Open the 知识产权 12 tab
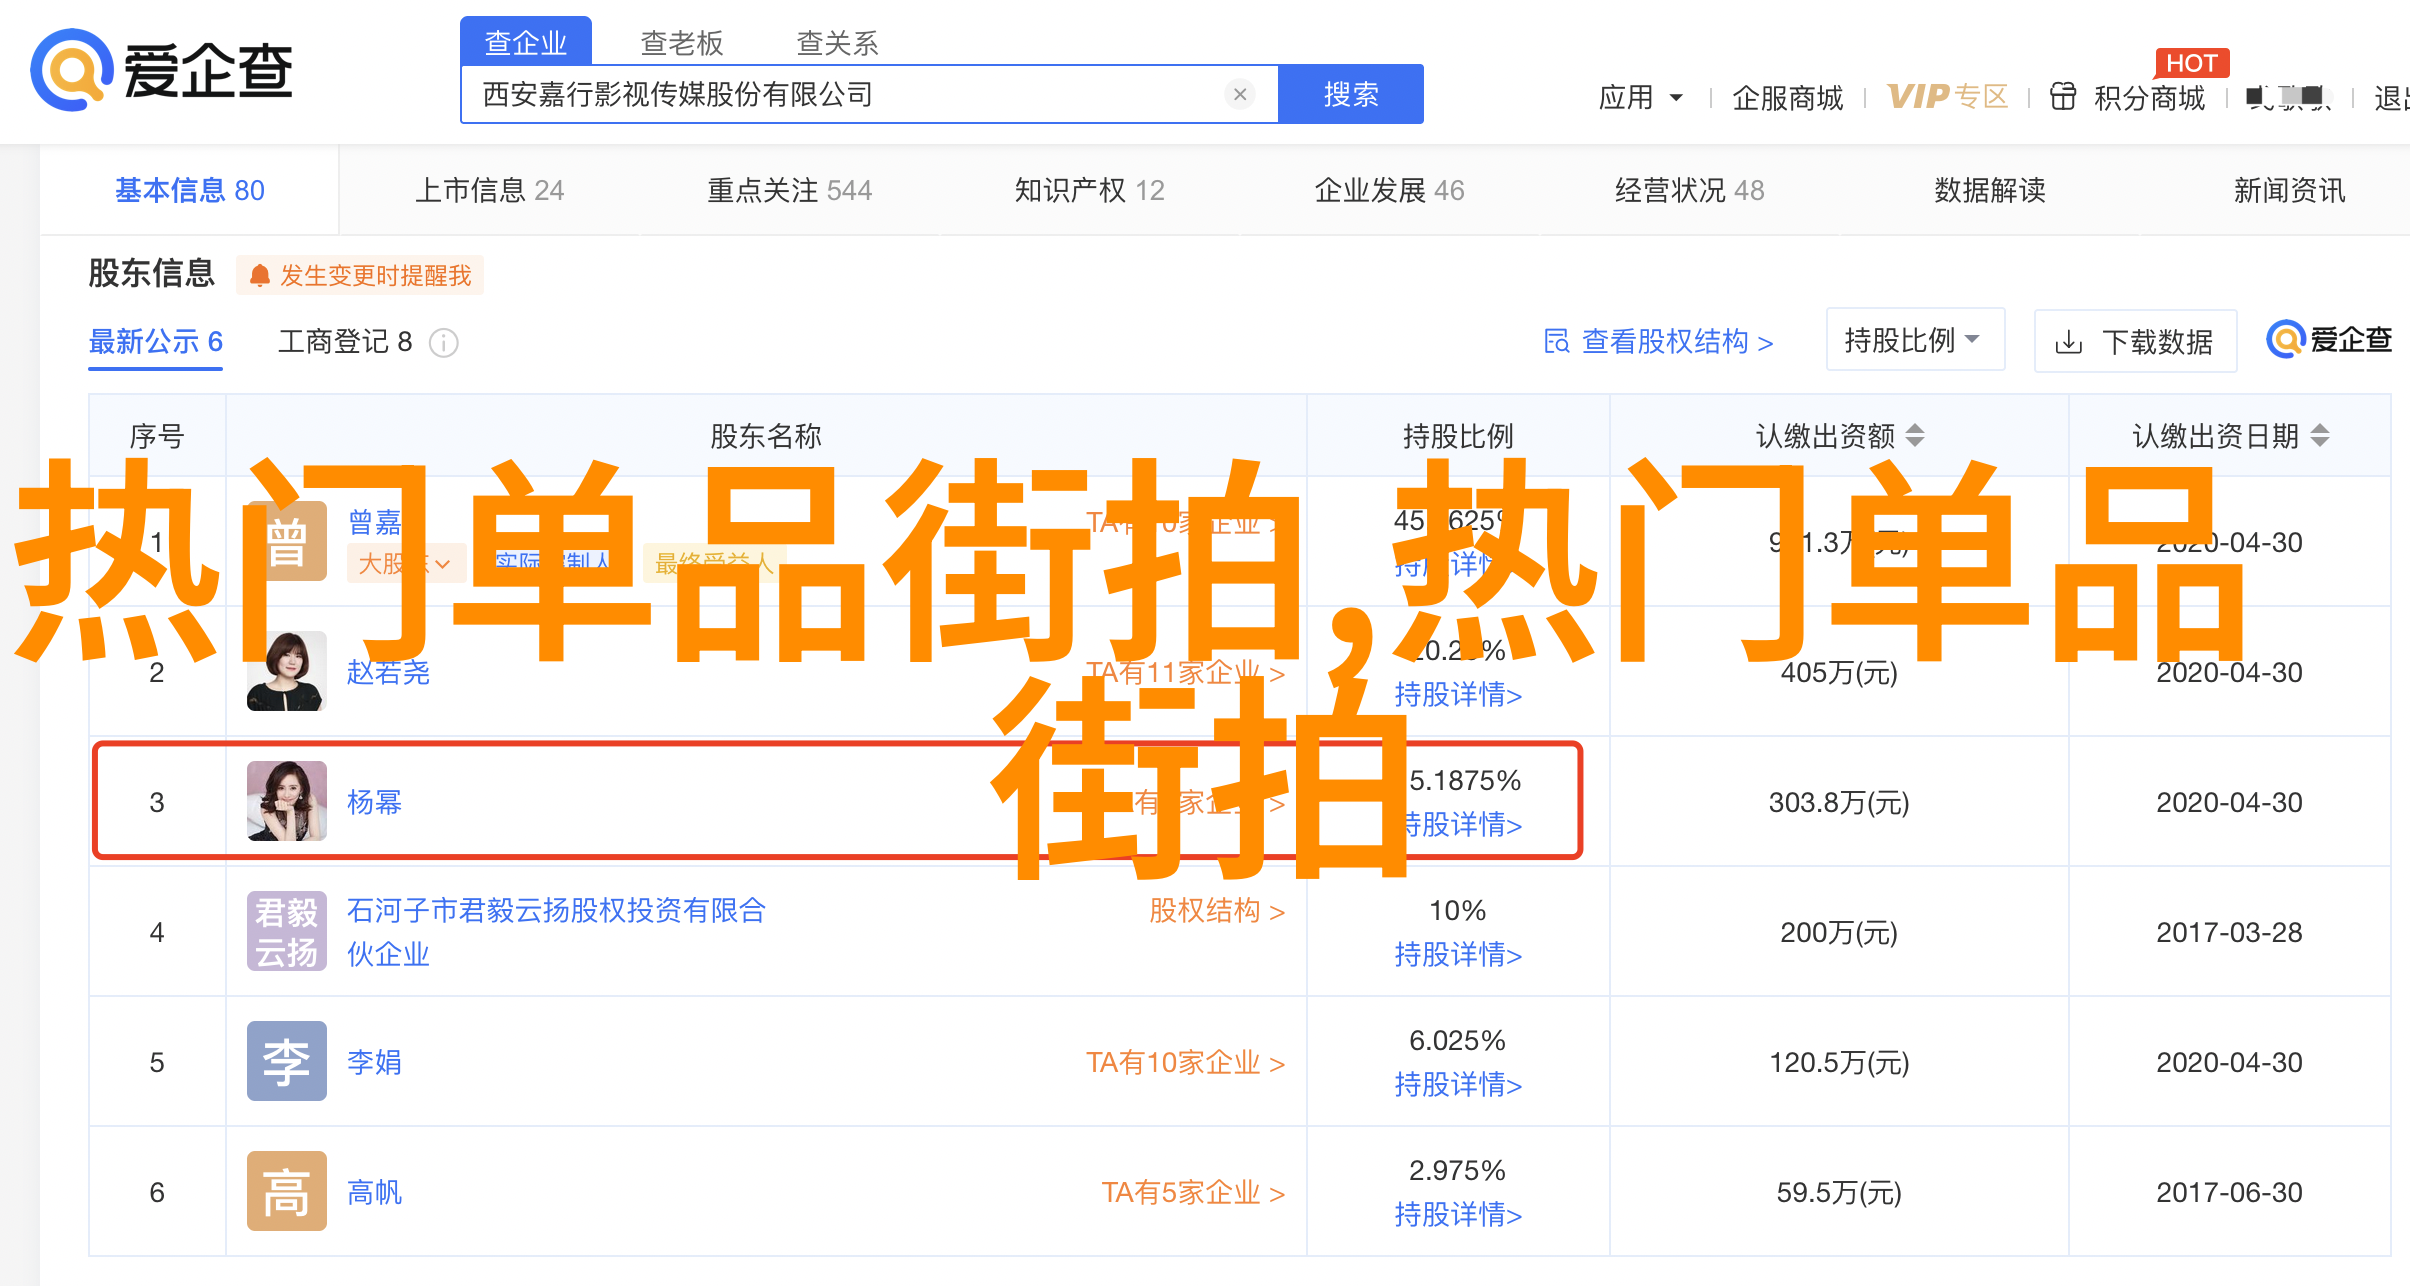2410x1286 pixels. pos(1090,190)
